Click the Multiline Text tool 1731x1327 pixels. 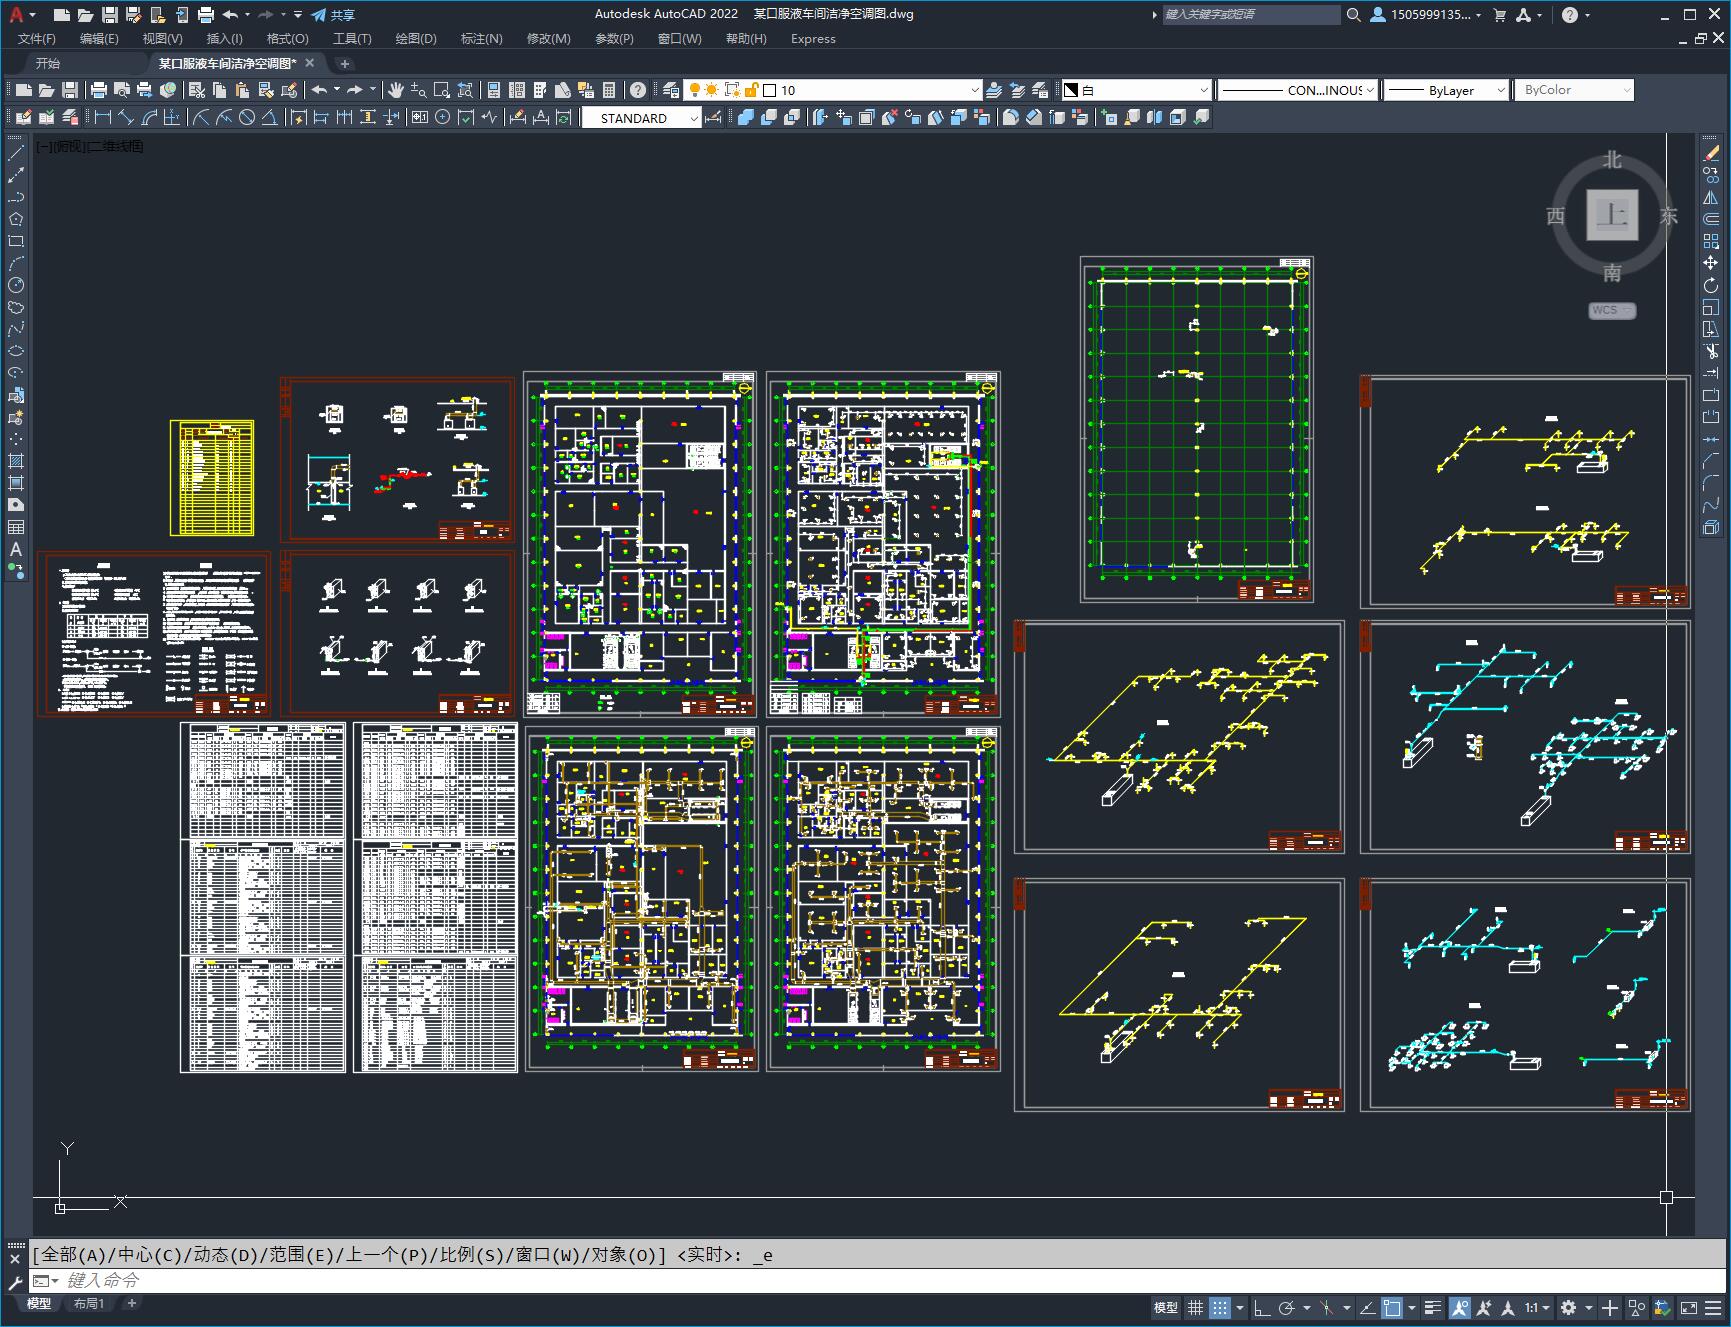(16, 549)
